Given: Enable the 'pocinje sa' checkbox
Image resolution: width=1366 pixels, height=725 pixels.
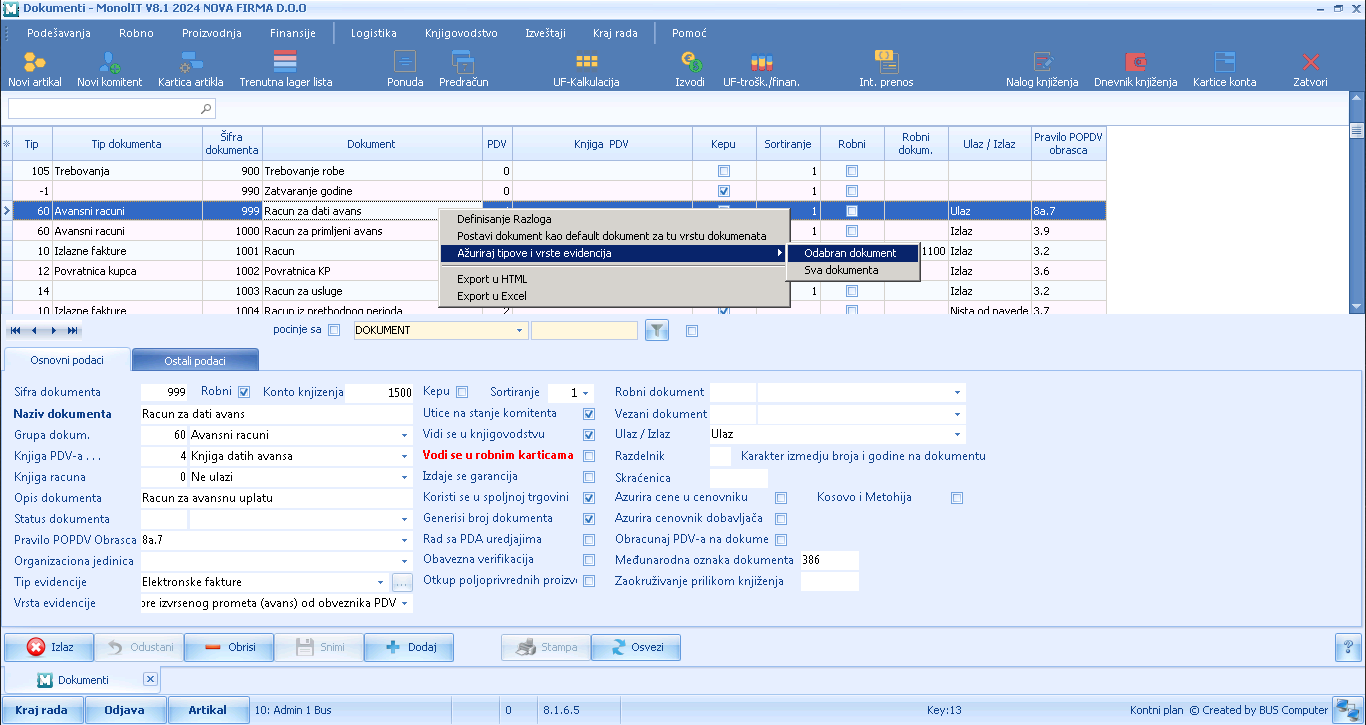Looking at the screenshot, I should pos(334,330).
